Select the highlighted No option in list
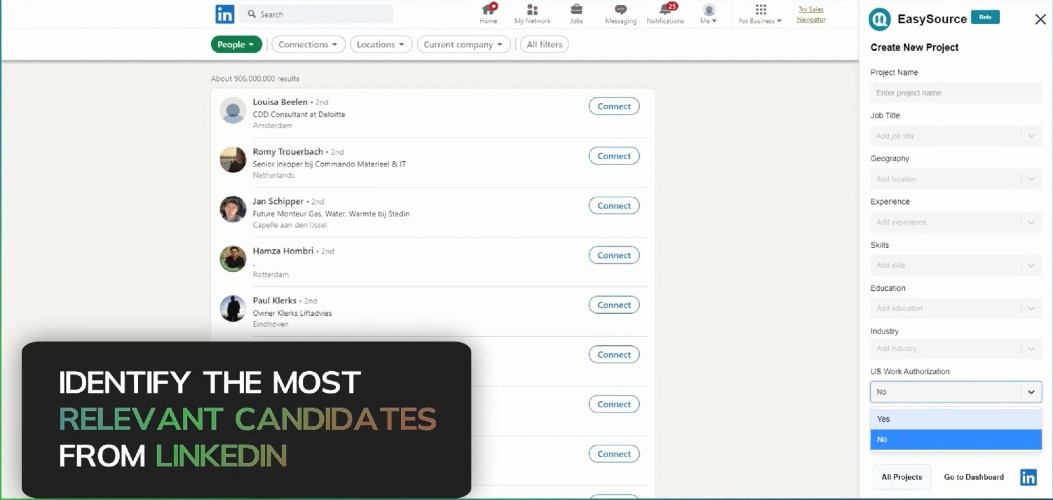 point(956,440)
